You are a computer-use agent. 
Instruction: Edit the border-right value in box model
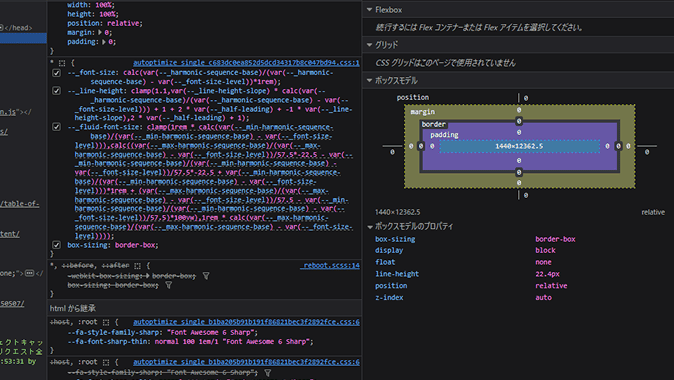pyautogui.click(x=618, y=146)
